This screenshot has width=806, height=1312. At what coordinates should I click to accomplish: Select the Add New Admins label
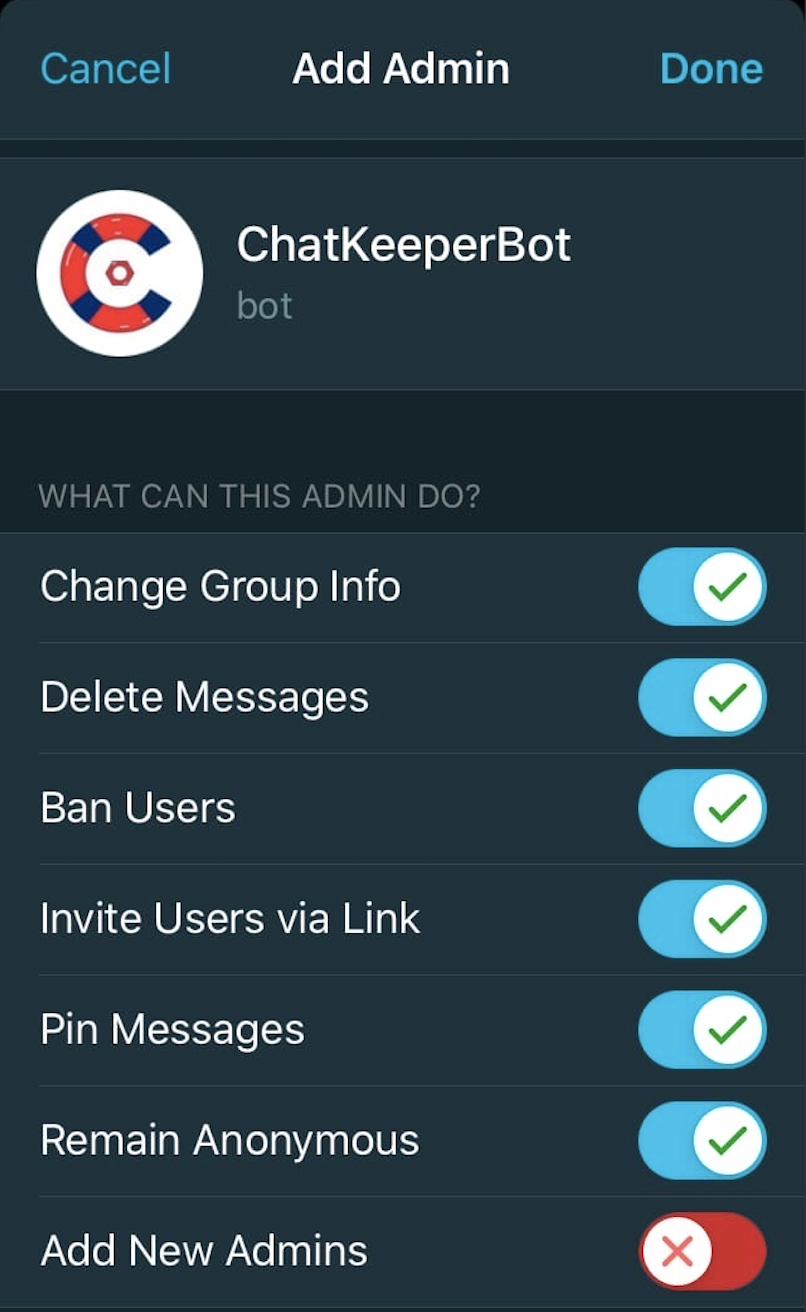click(204, 1251)
